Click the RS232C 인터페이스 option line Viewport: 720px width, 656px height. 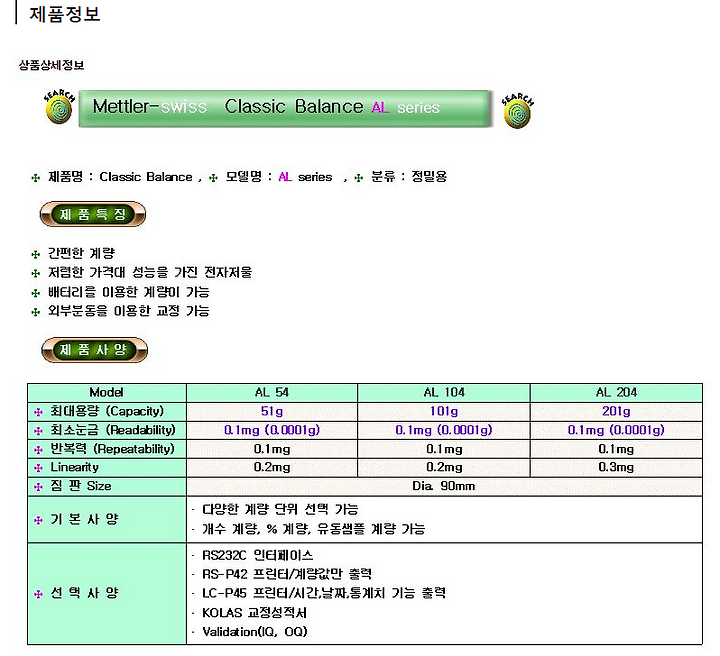[x=258, y=556]
